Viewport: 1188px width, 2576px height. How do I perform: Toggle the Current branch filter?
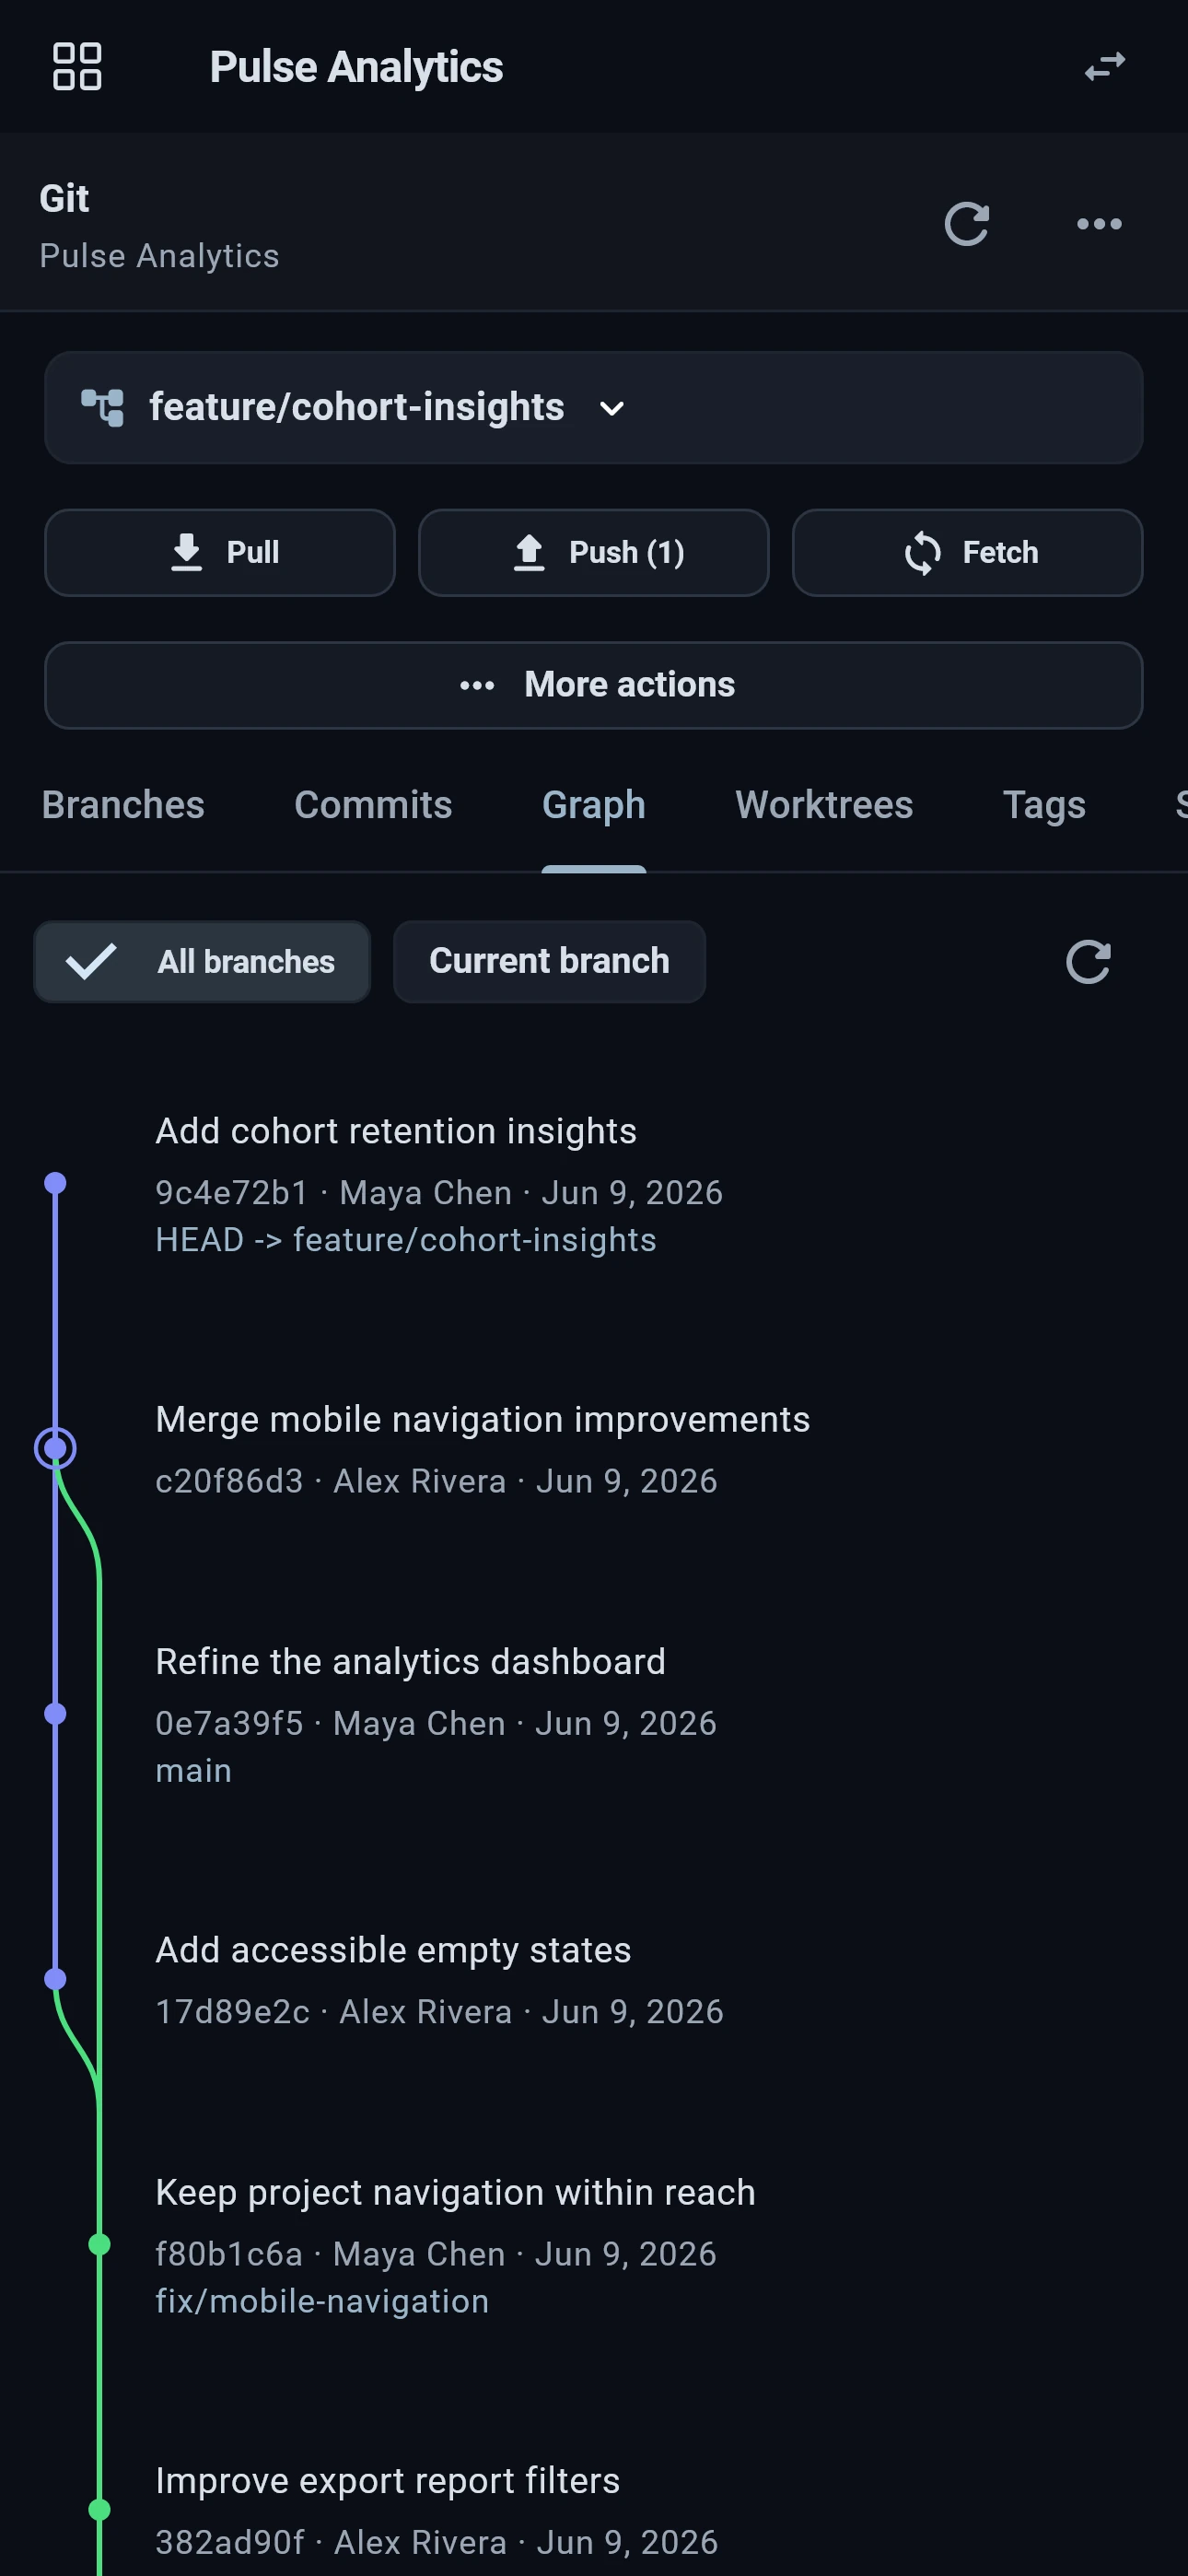pos(549,962)
